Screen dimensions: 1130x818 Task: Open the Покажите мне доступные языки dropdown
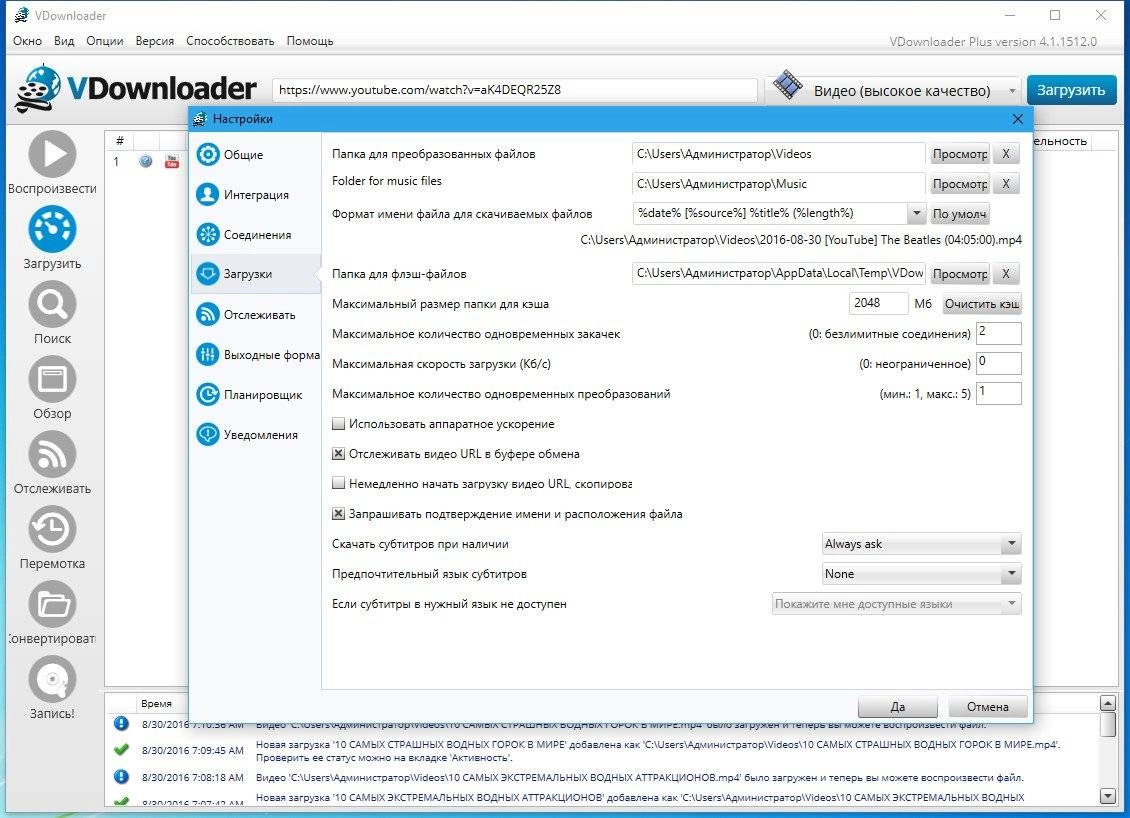pos(897,604)
